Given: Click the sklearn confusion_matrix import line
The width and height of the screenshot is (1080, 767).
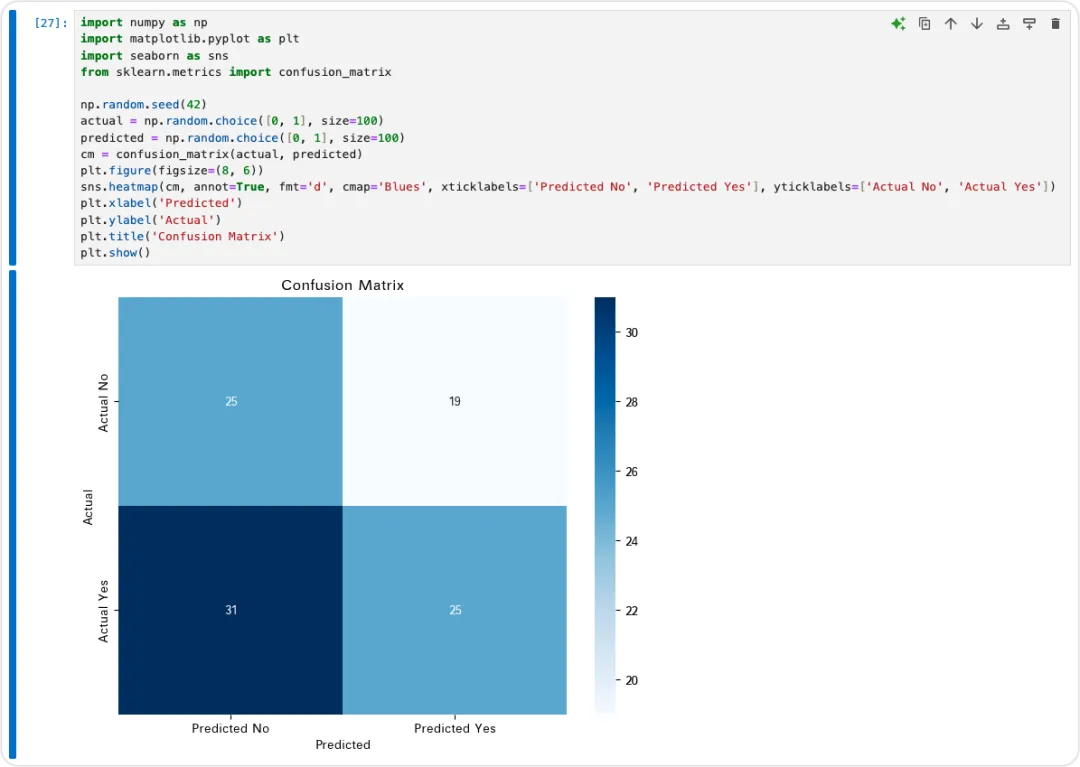Looking at the screenshot, I should tap(236, 72).
